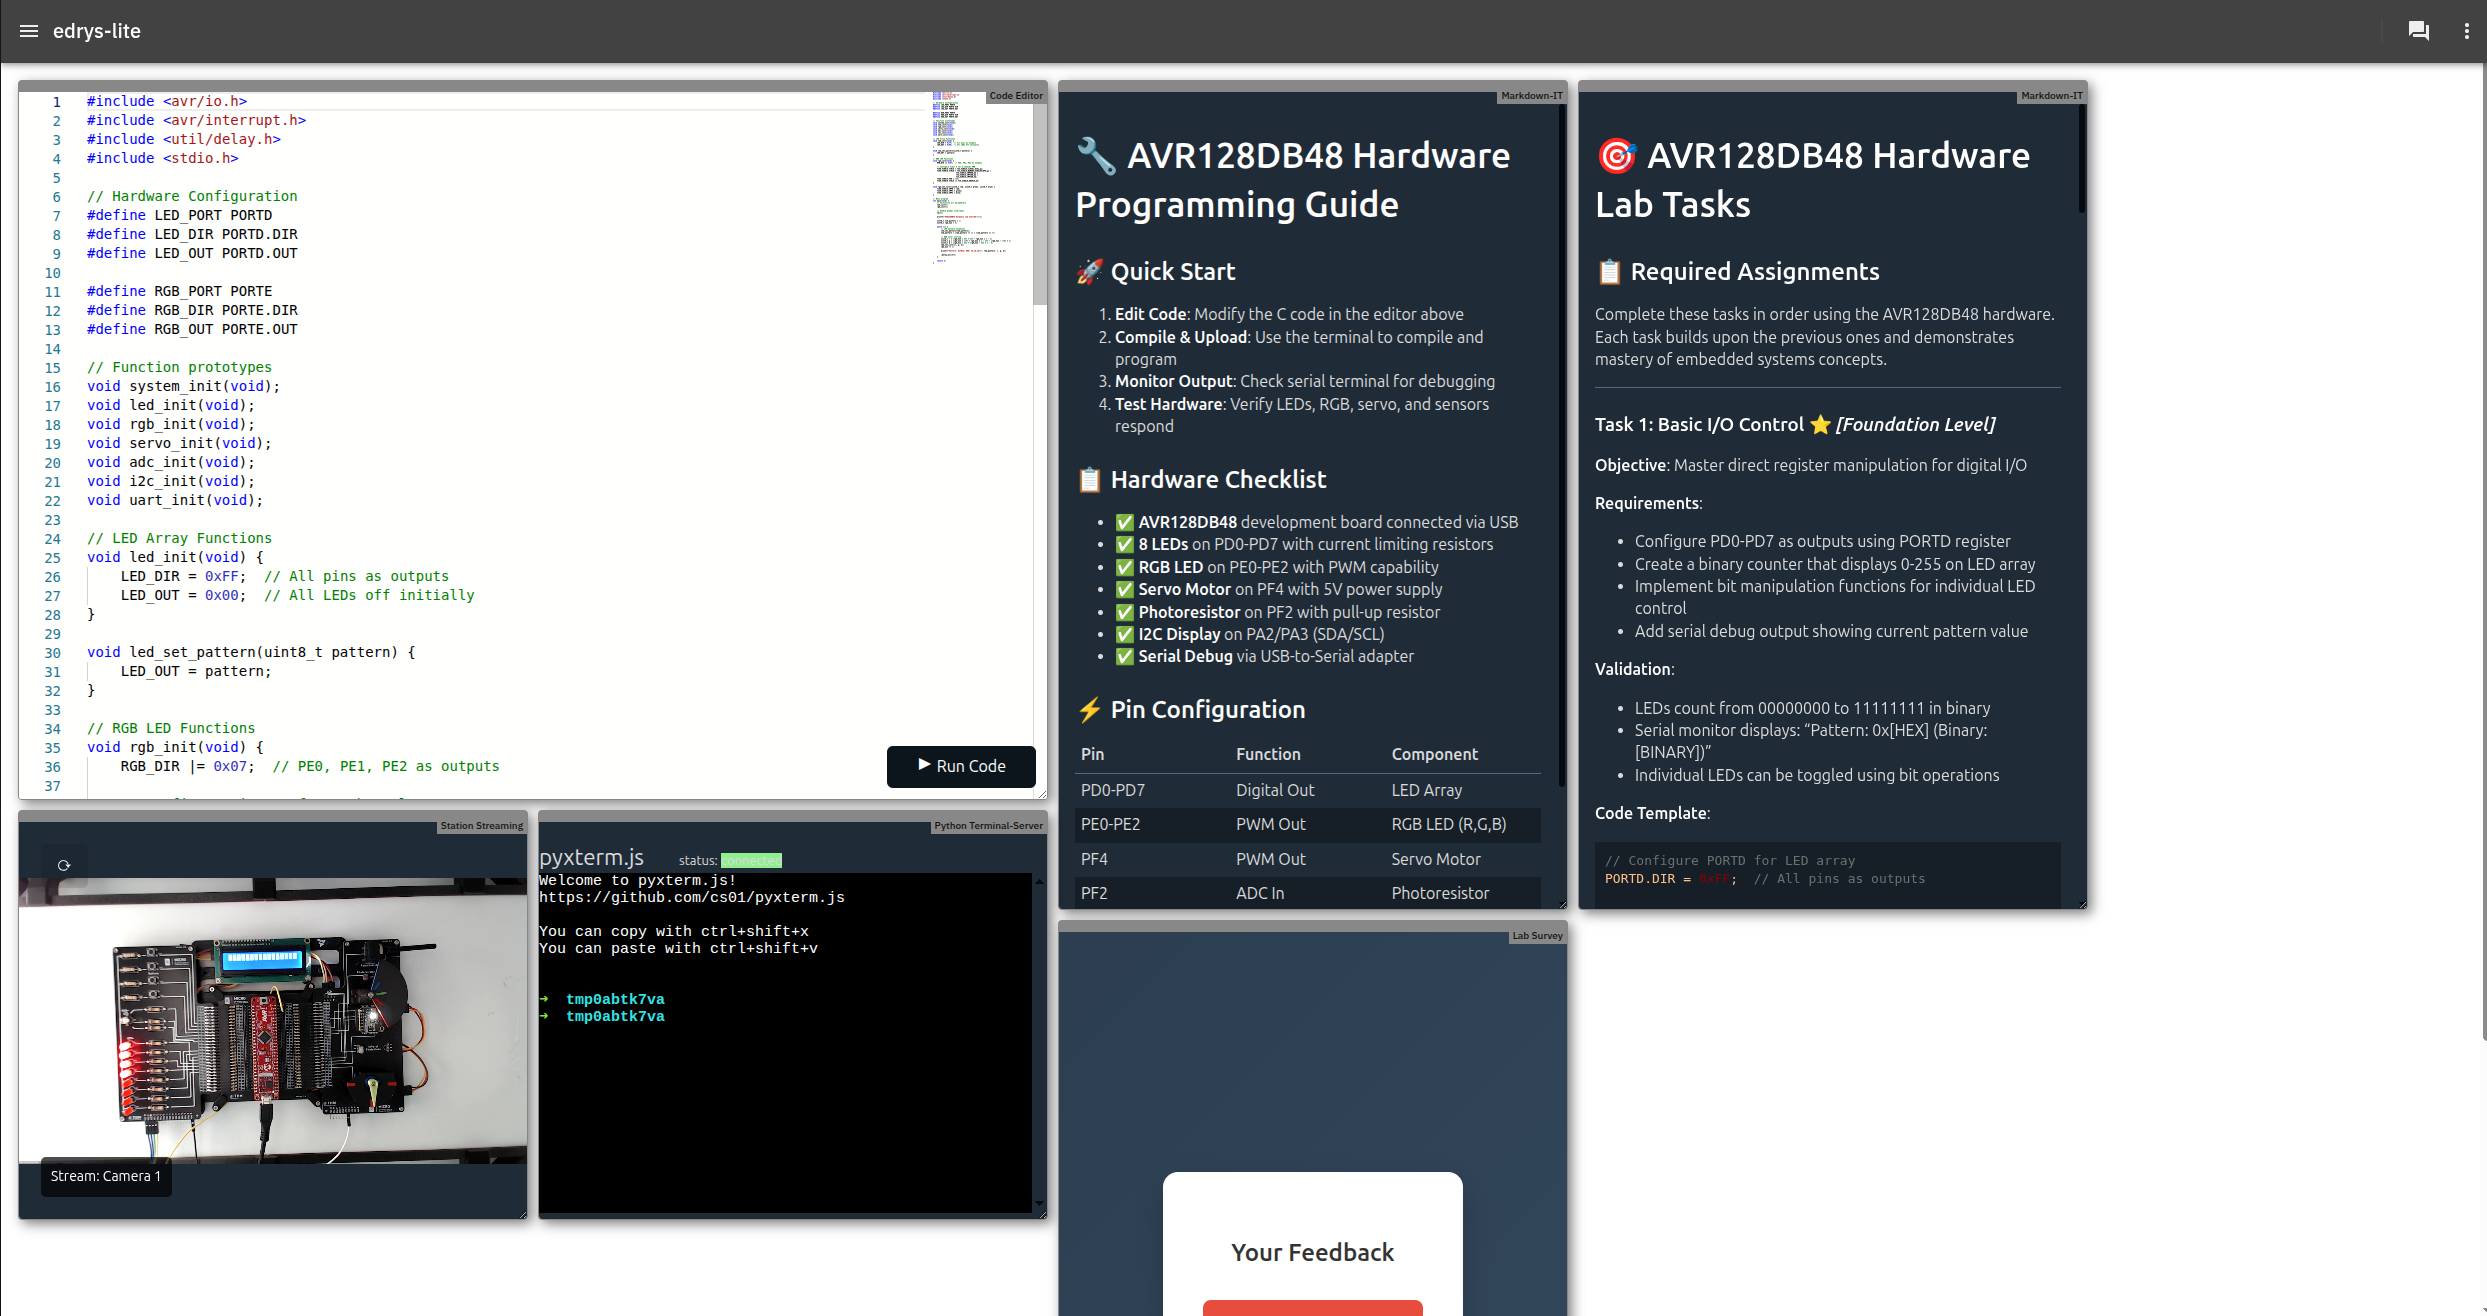Open the chat panel icon

2418,31
